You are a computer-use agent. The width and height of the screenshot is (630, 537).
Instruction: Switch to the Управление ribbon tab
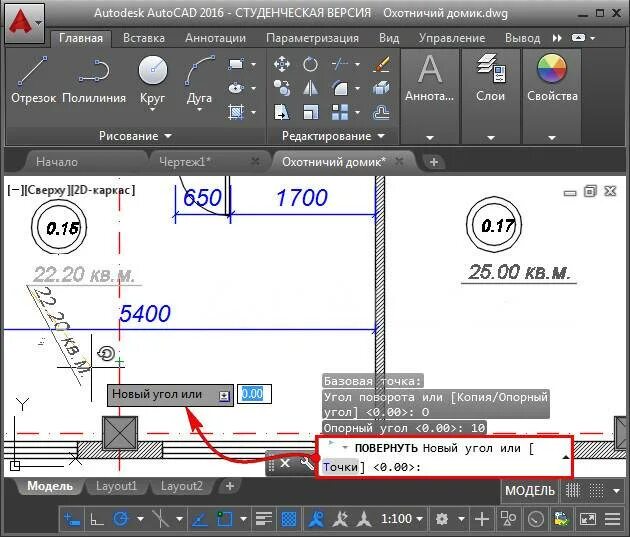point(452,38)
